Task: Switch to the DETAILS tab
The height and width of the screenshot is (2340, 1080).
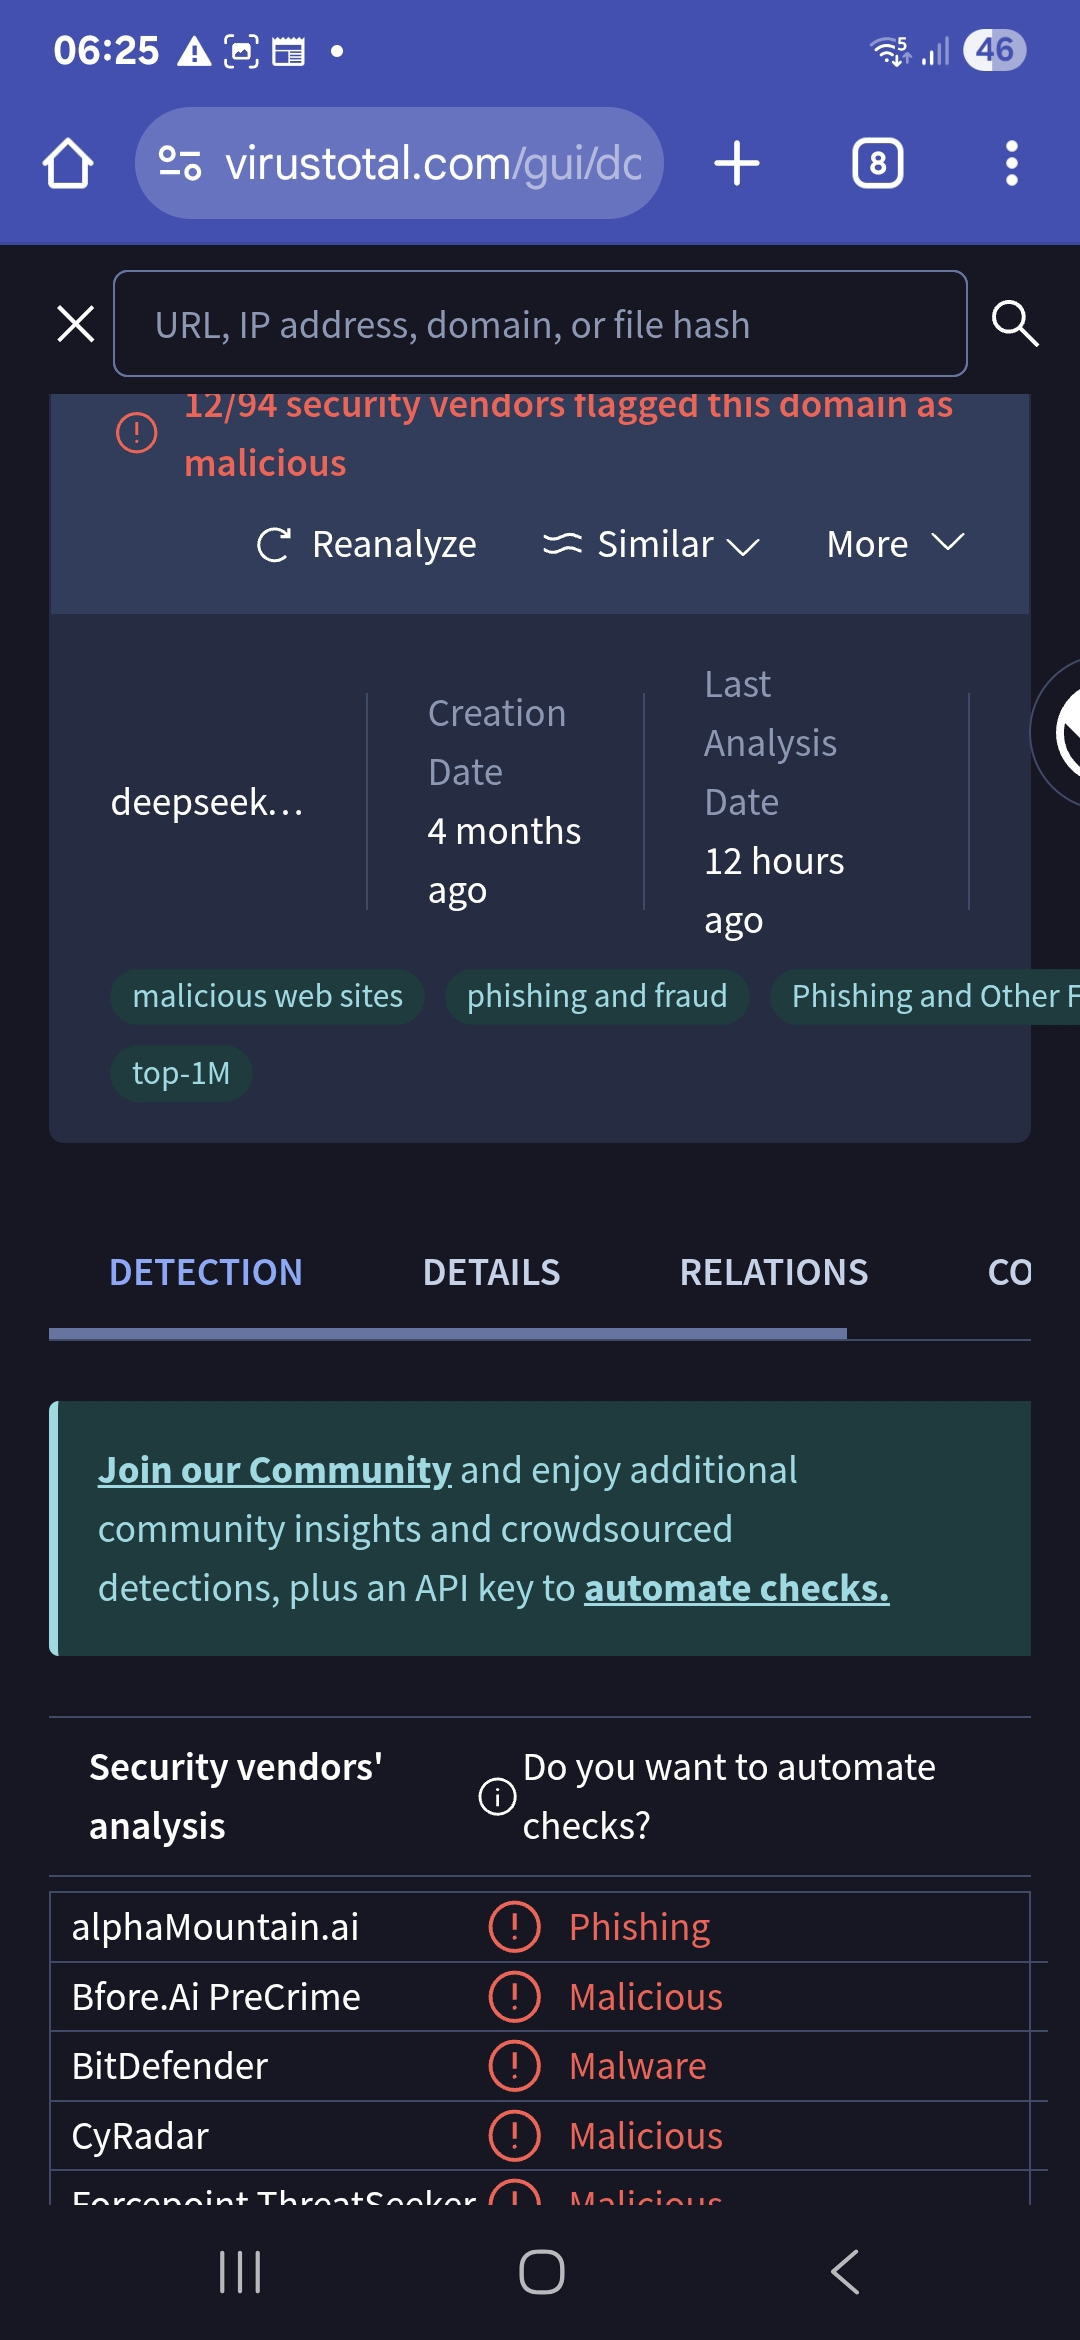Action: (491, 1272)
